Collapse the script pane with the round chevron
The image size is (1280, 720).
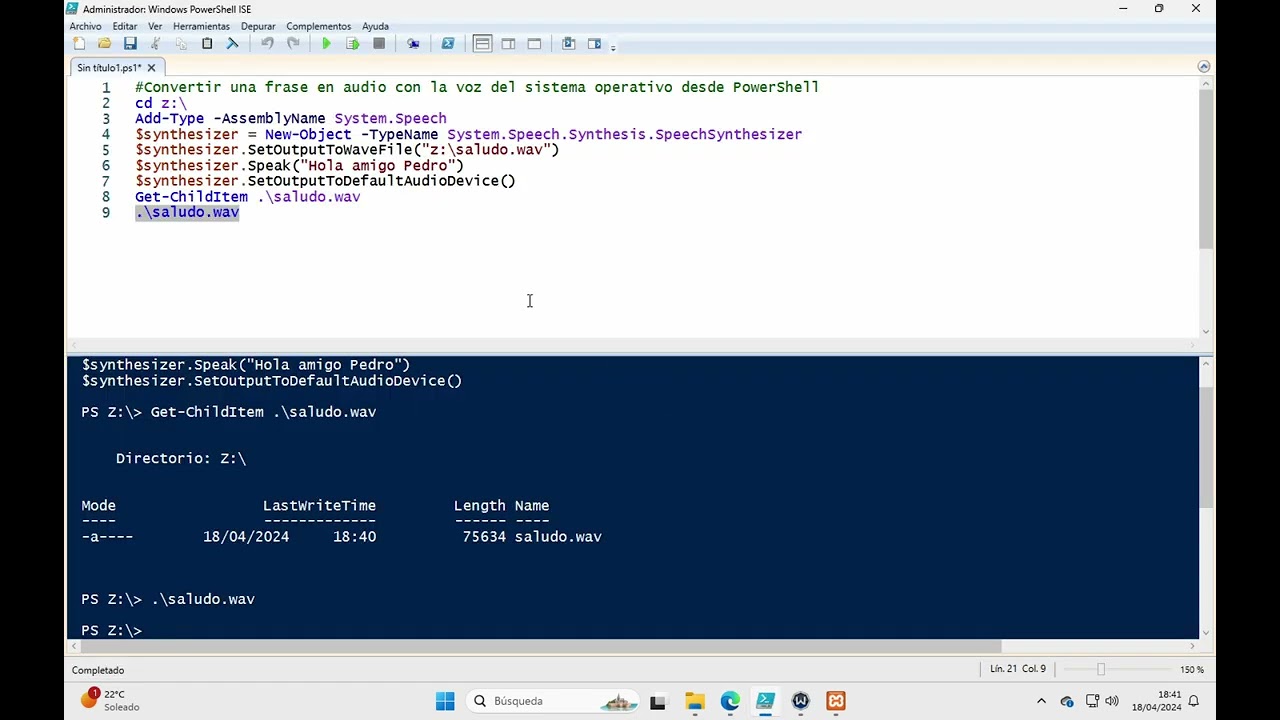1204,67
